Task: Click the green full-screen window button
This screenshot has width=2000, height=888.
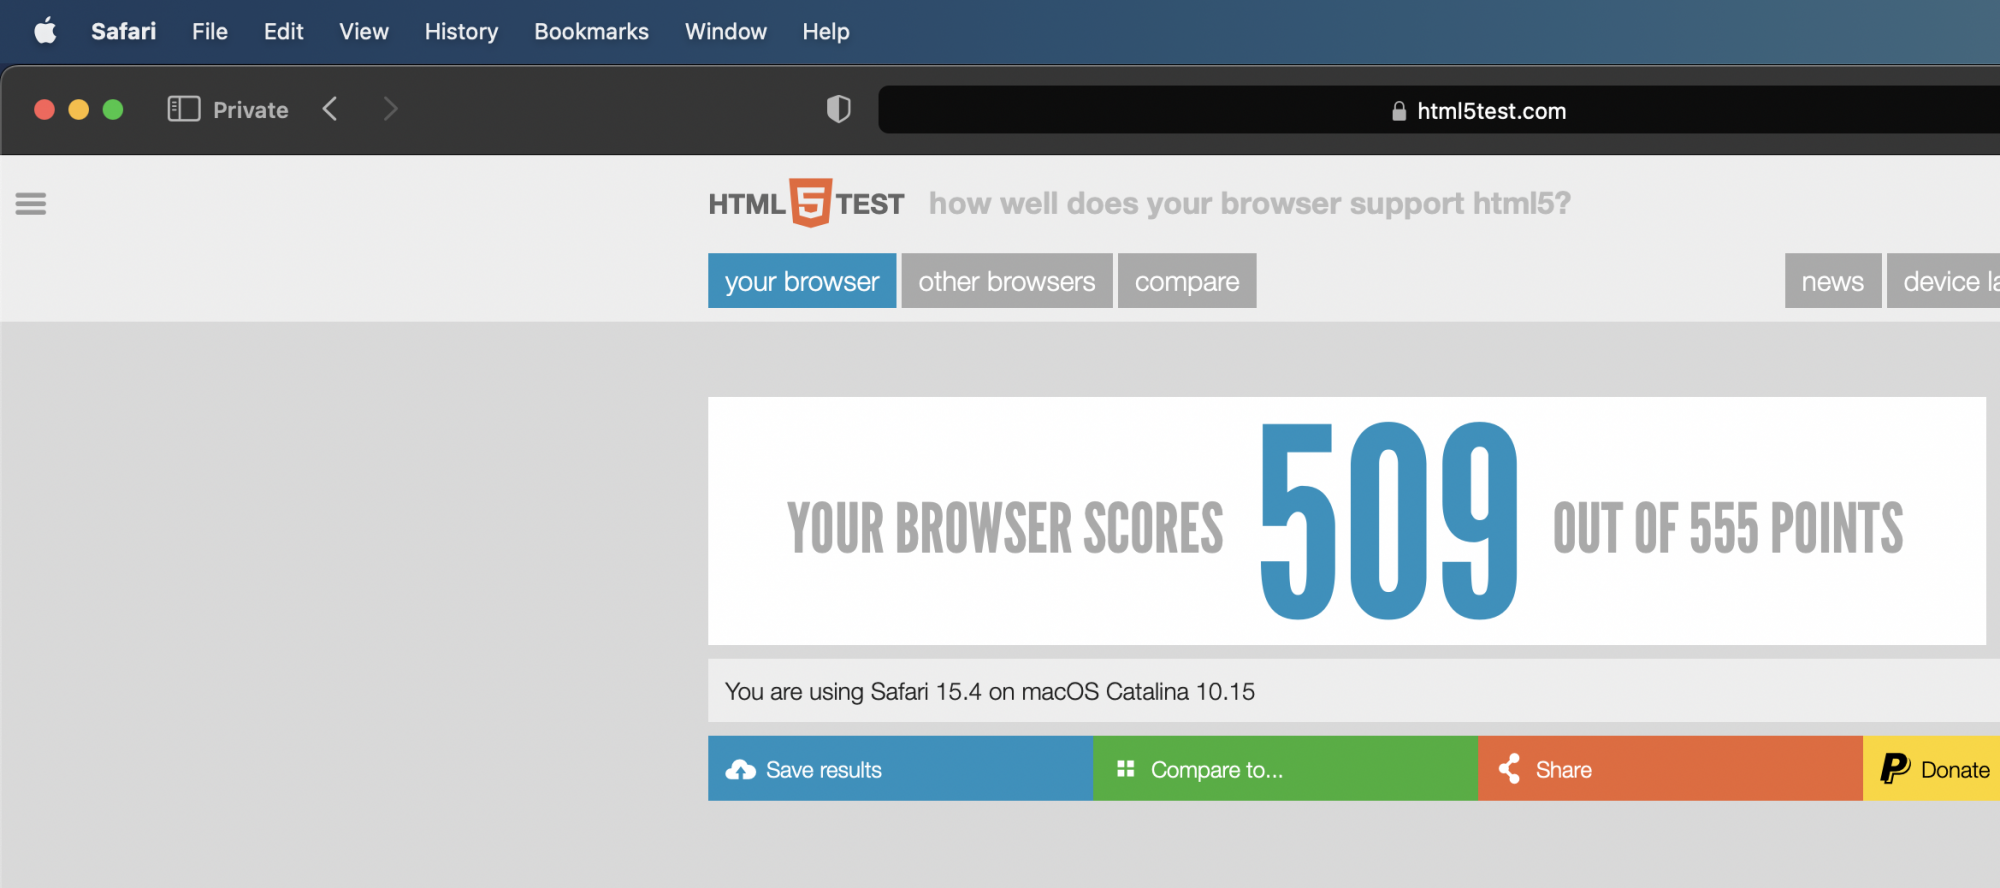Action: pyautogui.click(x=113, y=109)
